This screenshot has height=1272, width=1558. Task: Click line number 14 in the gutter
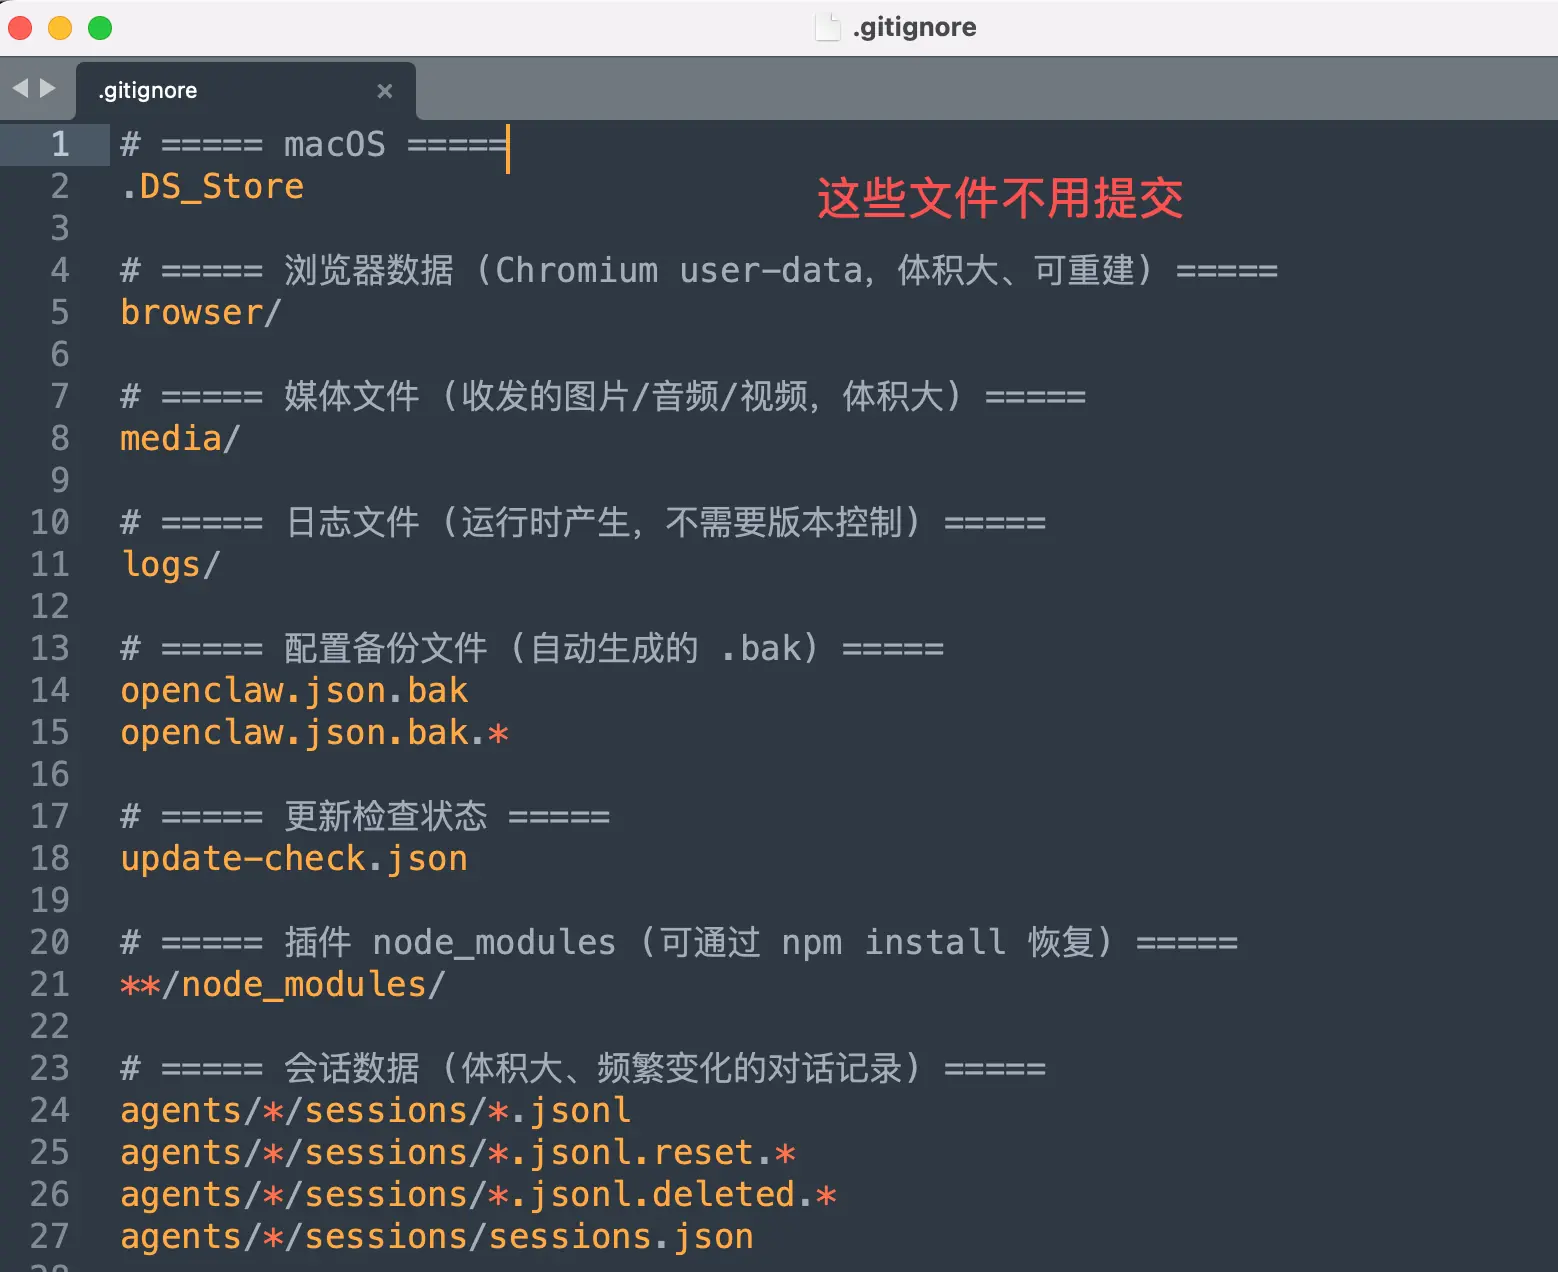coord(50,691)
